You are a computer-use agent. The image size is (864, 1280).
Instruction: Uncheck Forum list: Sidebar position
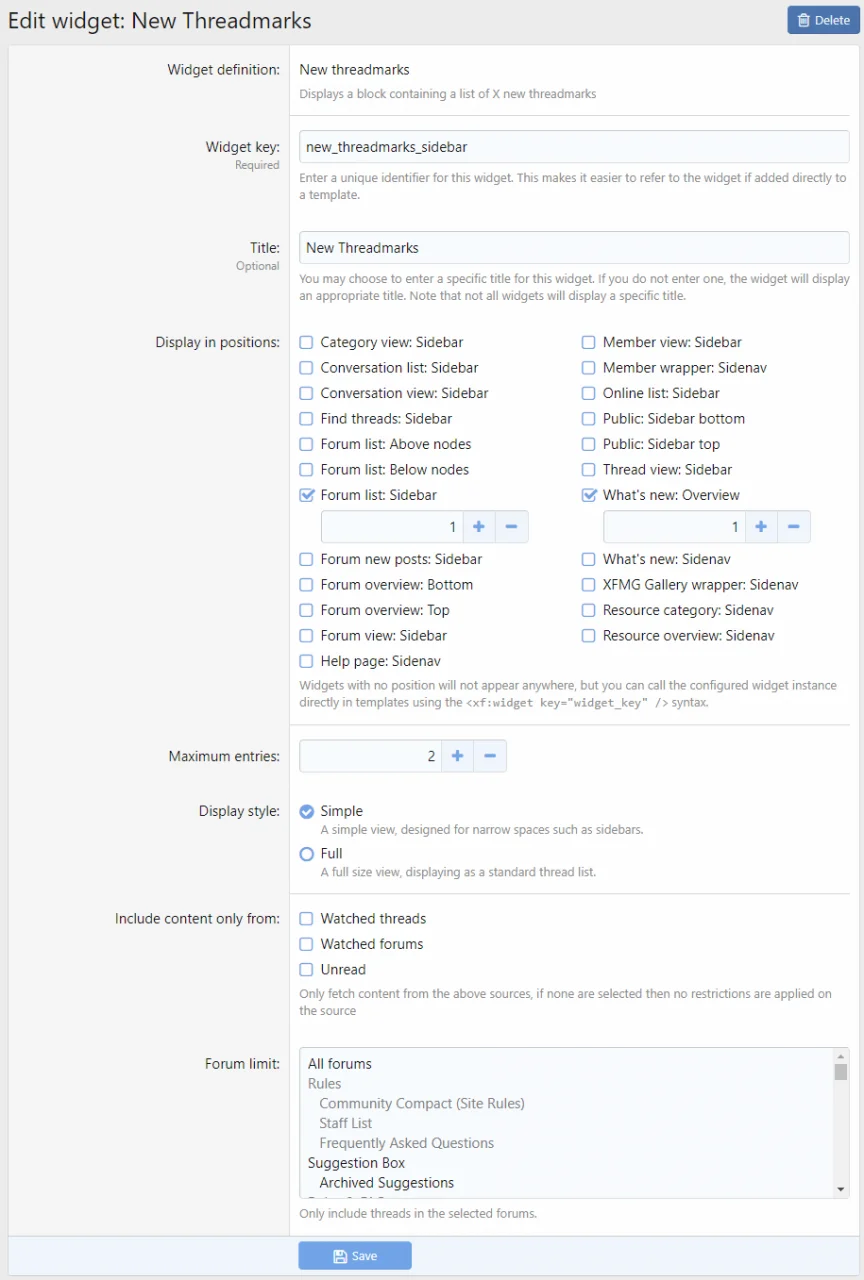[x=307, y=495]
